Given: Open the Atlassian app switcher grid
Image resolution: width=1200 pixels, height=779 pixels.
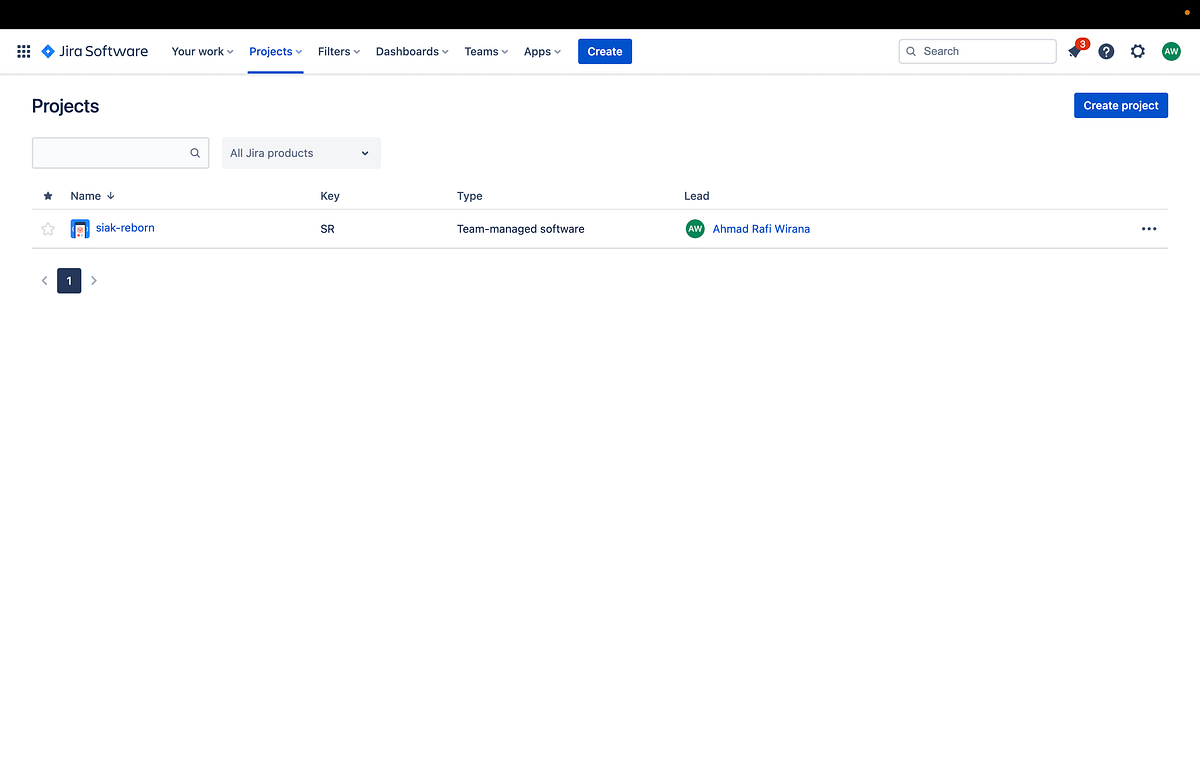Looking at the screenshot, I should [23, 51].
